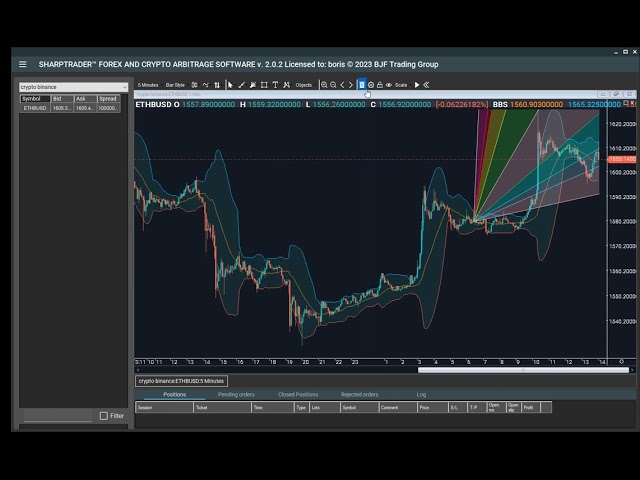The width and height of the screenshot is (640, 480).
Task: Open the hamburger main menu
Action: click(x=22, y=64)
